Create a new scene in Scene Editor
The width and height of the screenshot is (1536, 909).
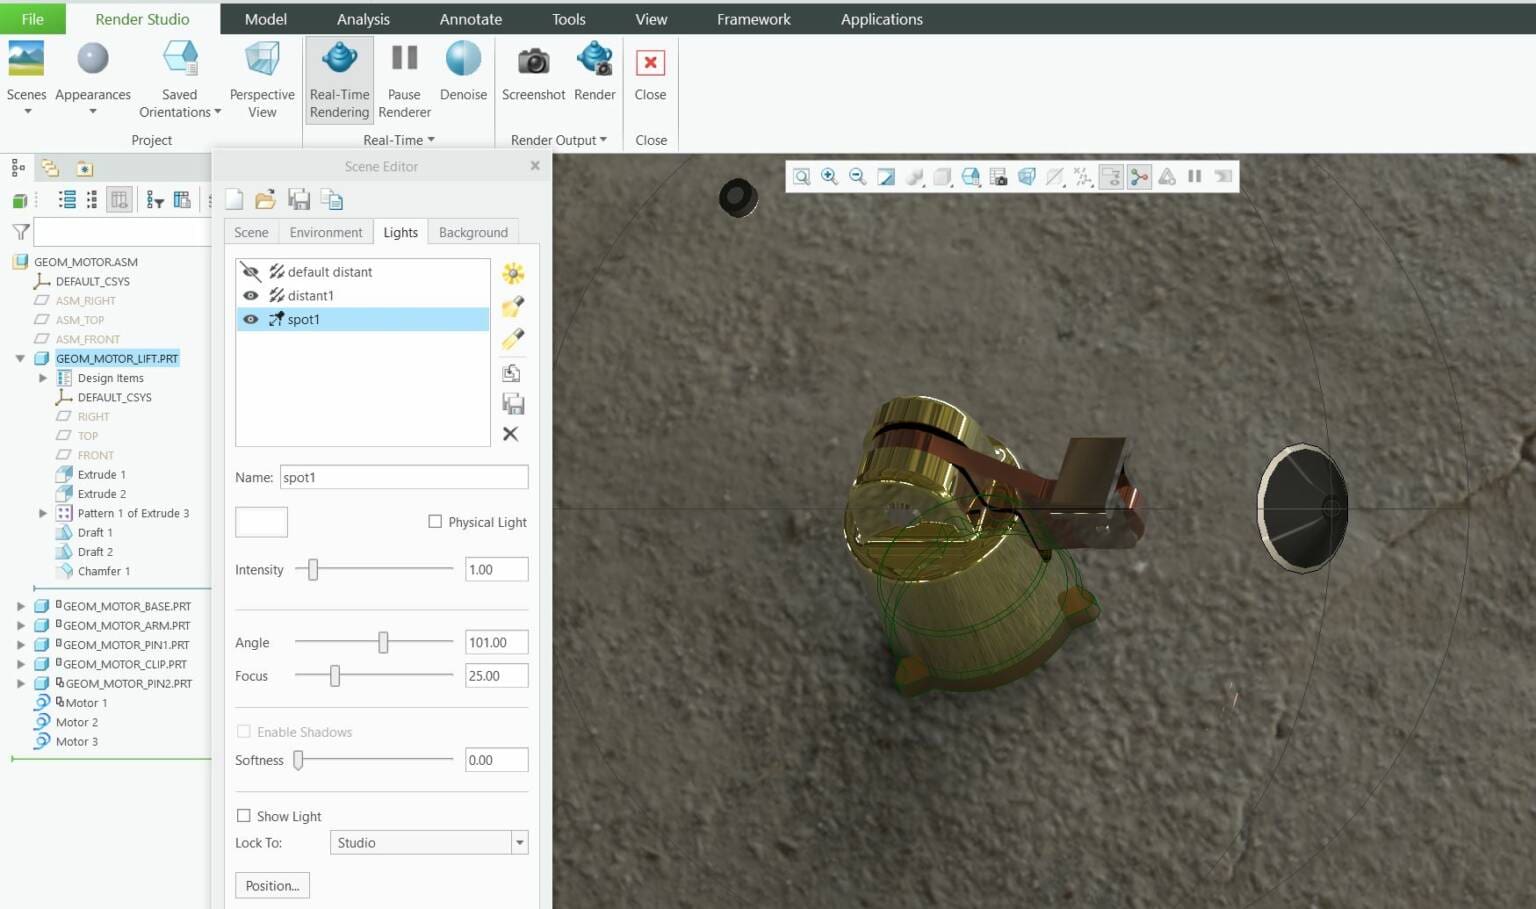pos(234,200)
